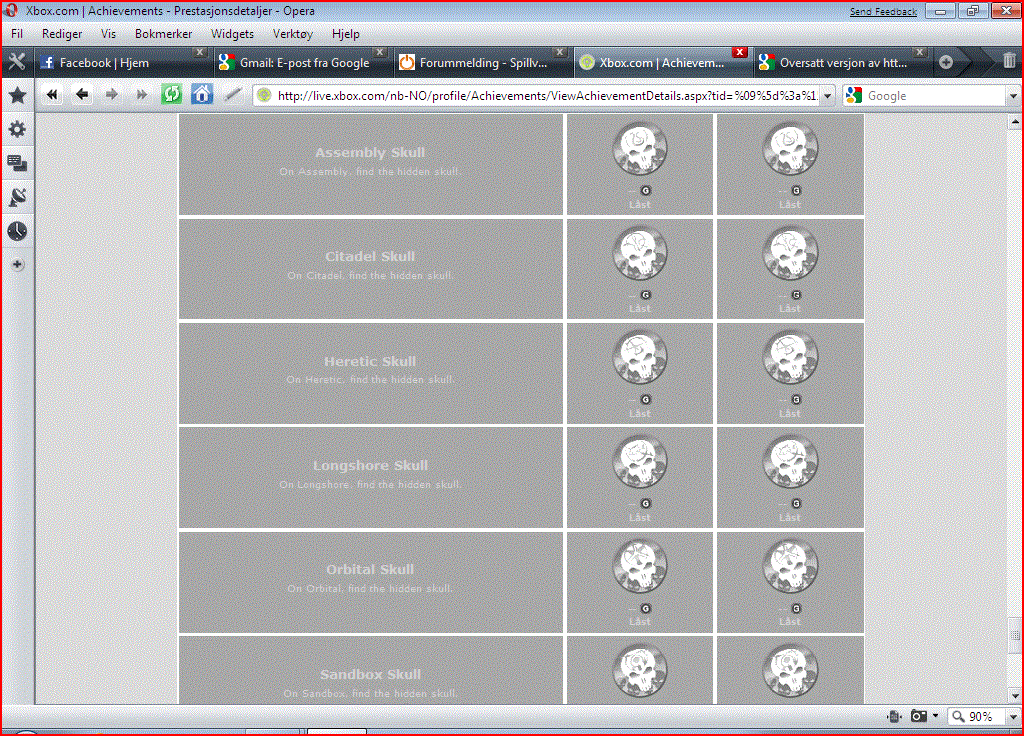Click the scrollbar up arrow

click(1015, 122)
